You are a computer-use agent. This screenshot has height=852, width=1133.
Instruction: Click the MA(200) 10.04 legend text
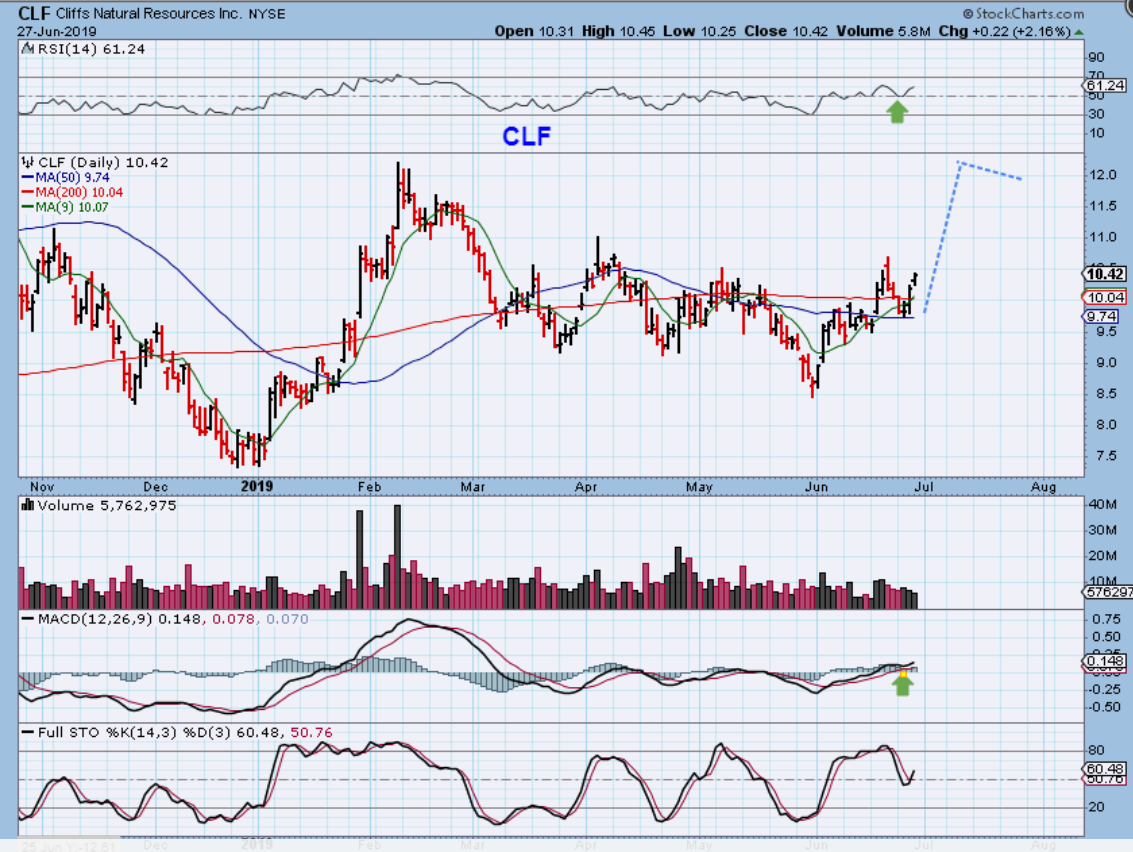coord(79,192)
